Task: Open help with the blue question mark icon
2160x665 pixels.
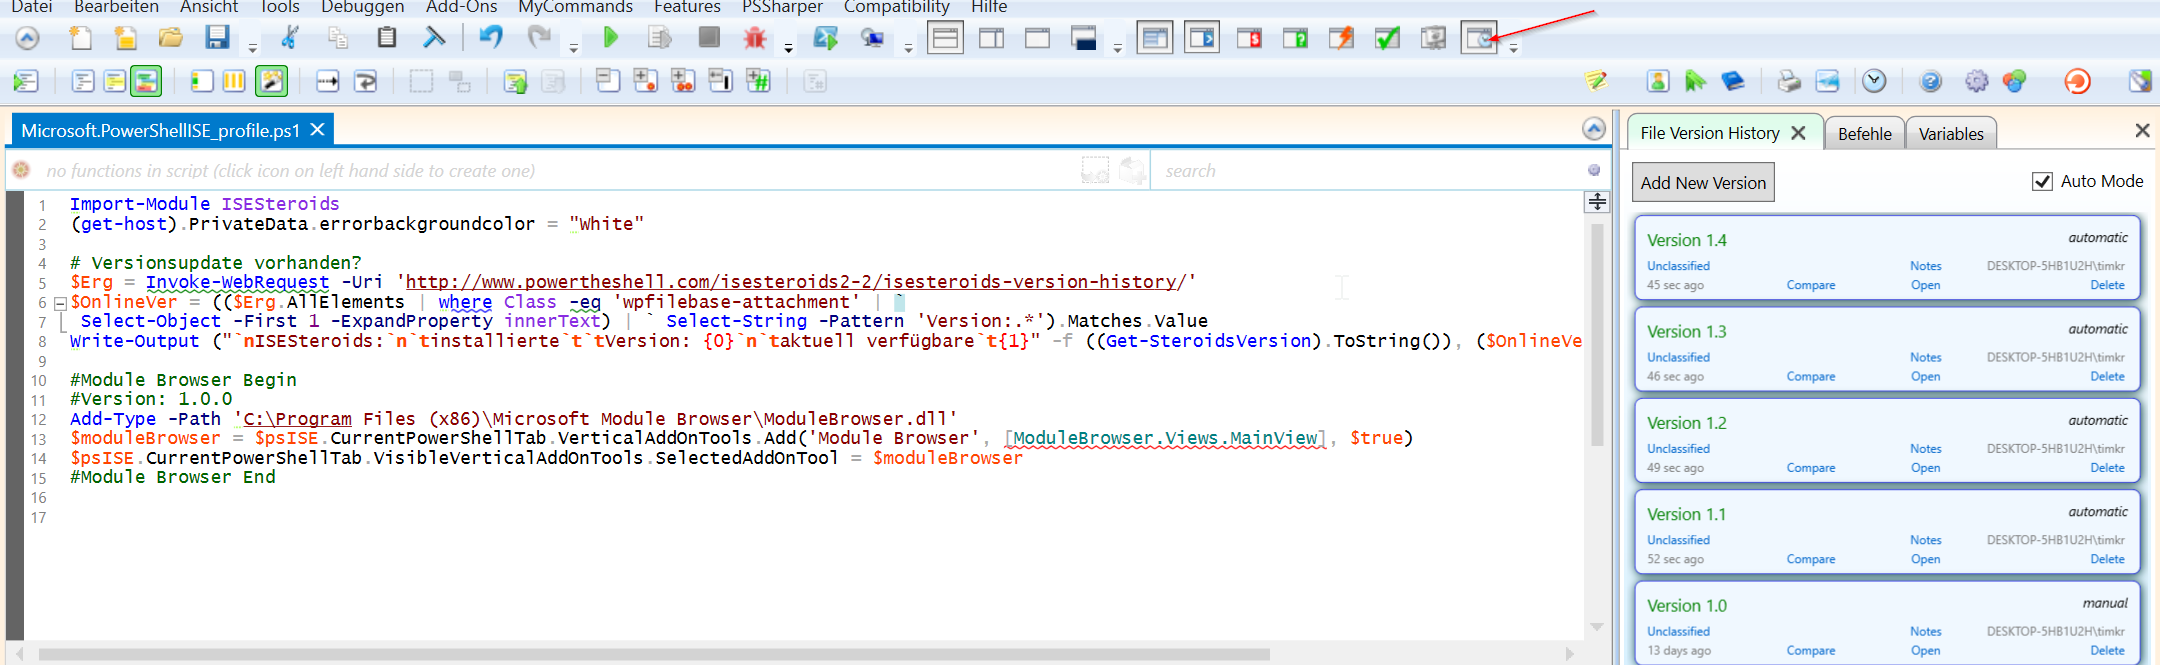Action: pyautogui.click(x=1931, y=81)
